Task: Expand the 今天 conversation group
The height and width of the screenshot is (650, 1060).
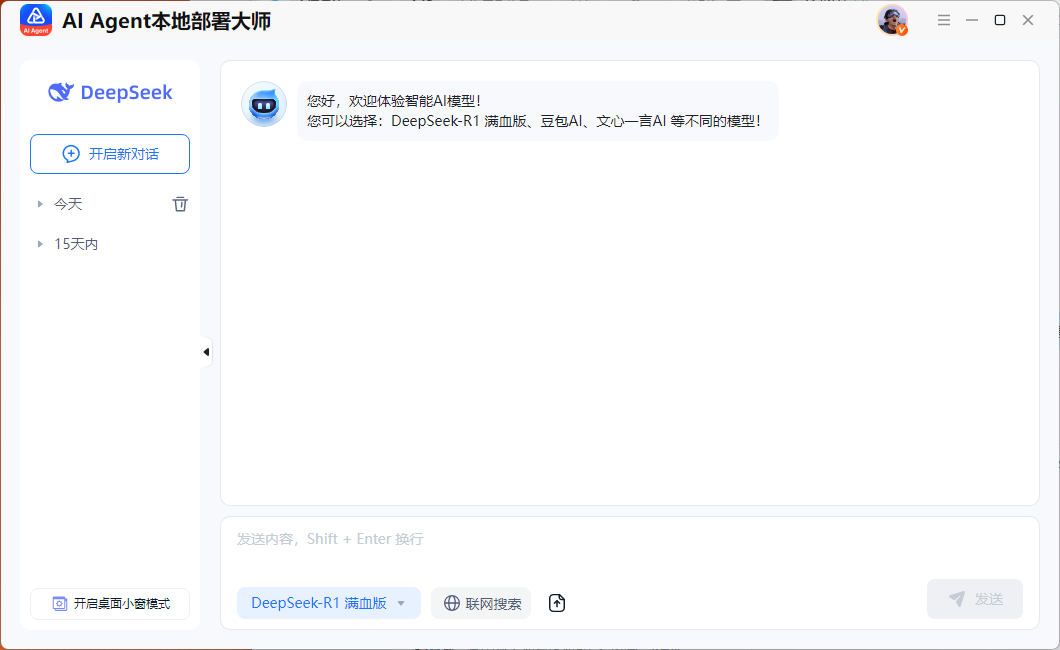Action: (40, 204)
